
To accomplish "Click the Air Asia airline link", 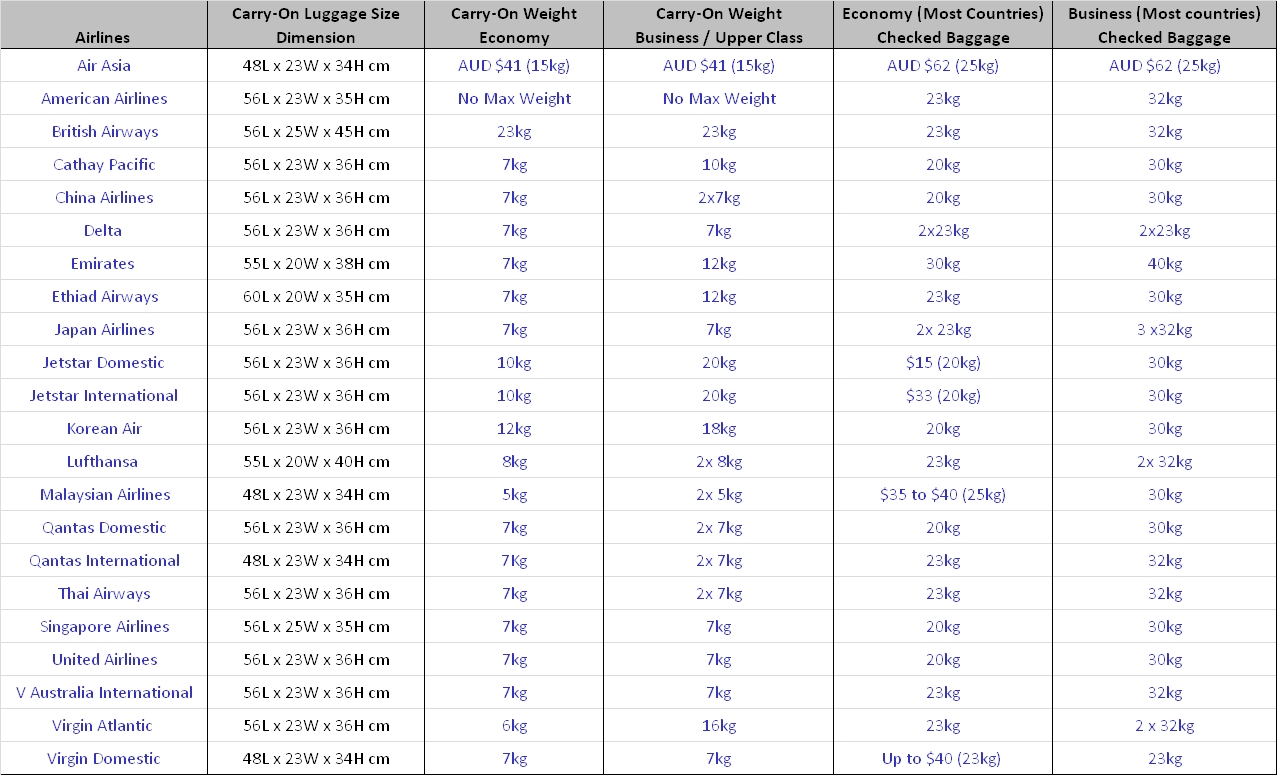I will (104, 66).
